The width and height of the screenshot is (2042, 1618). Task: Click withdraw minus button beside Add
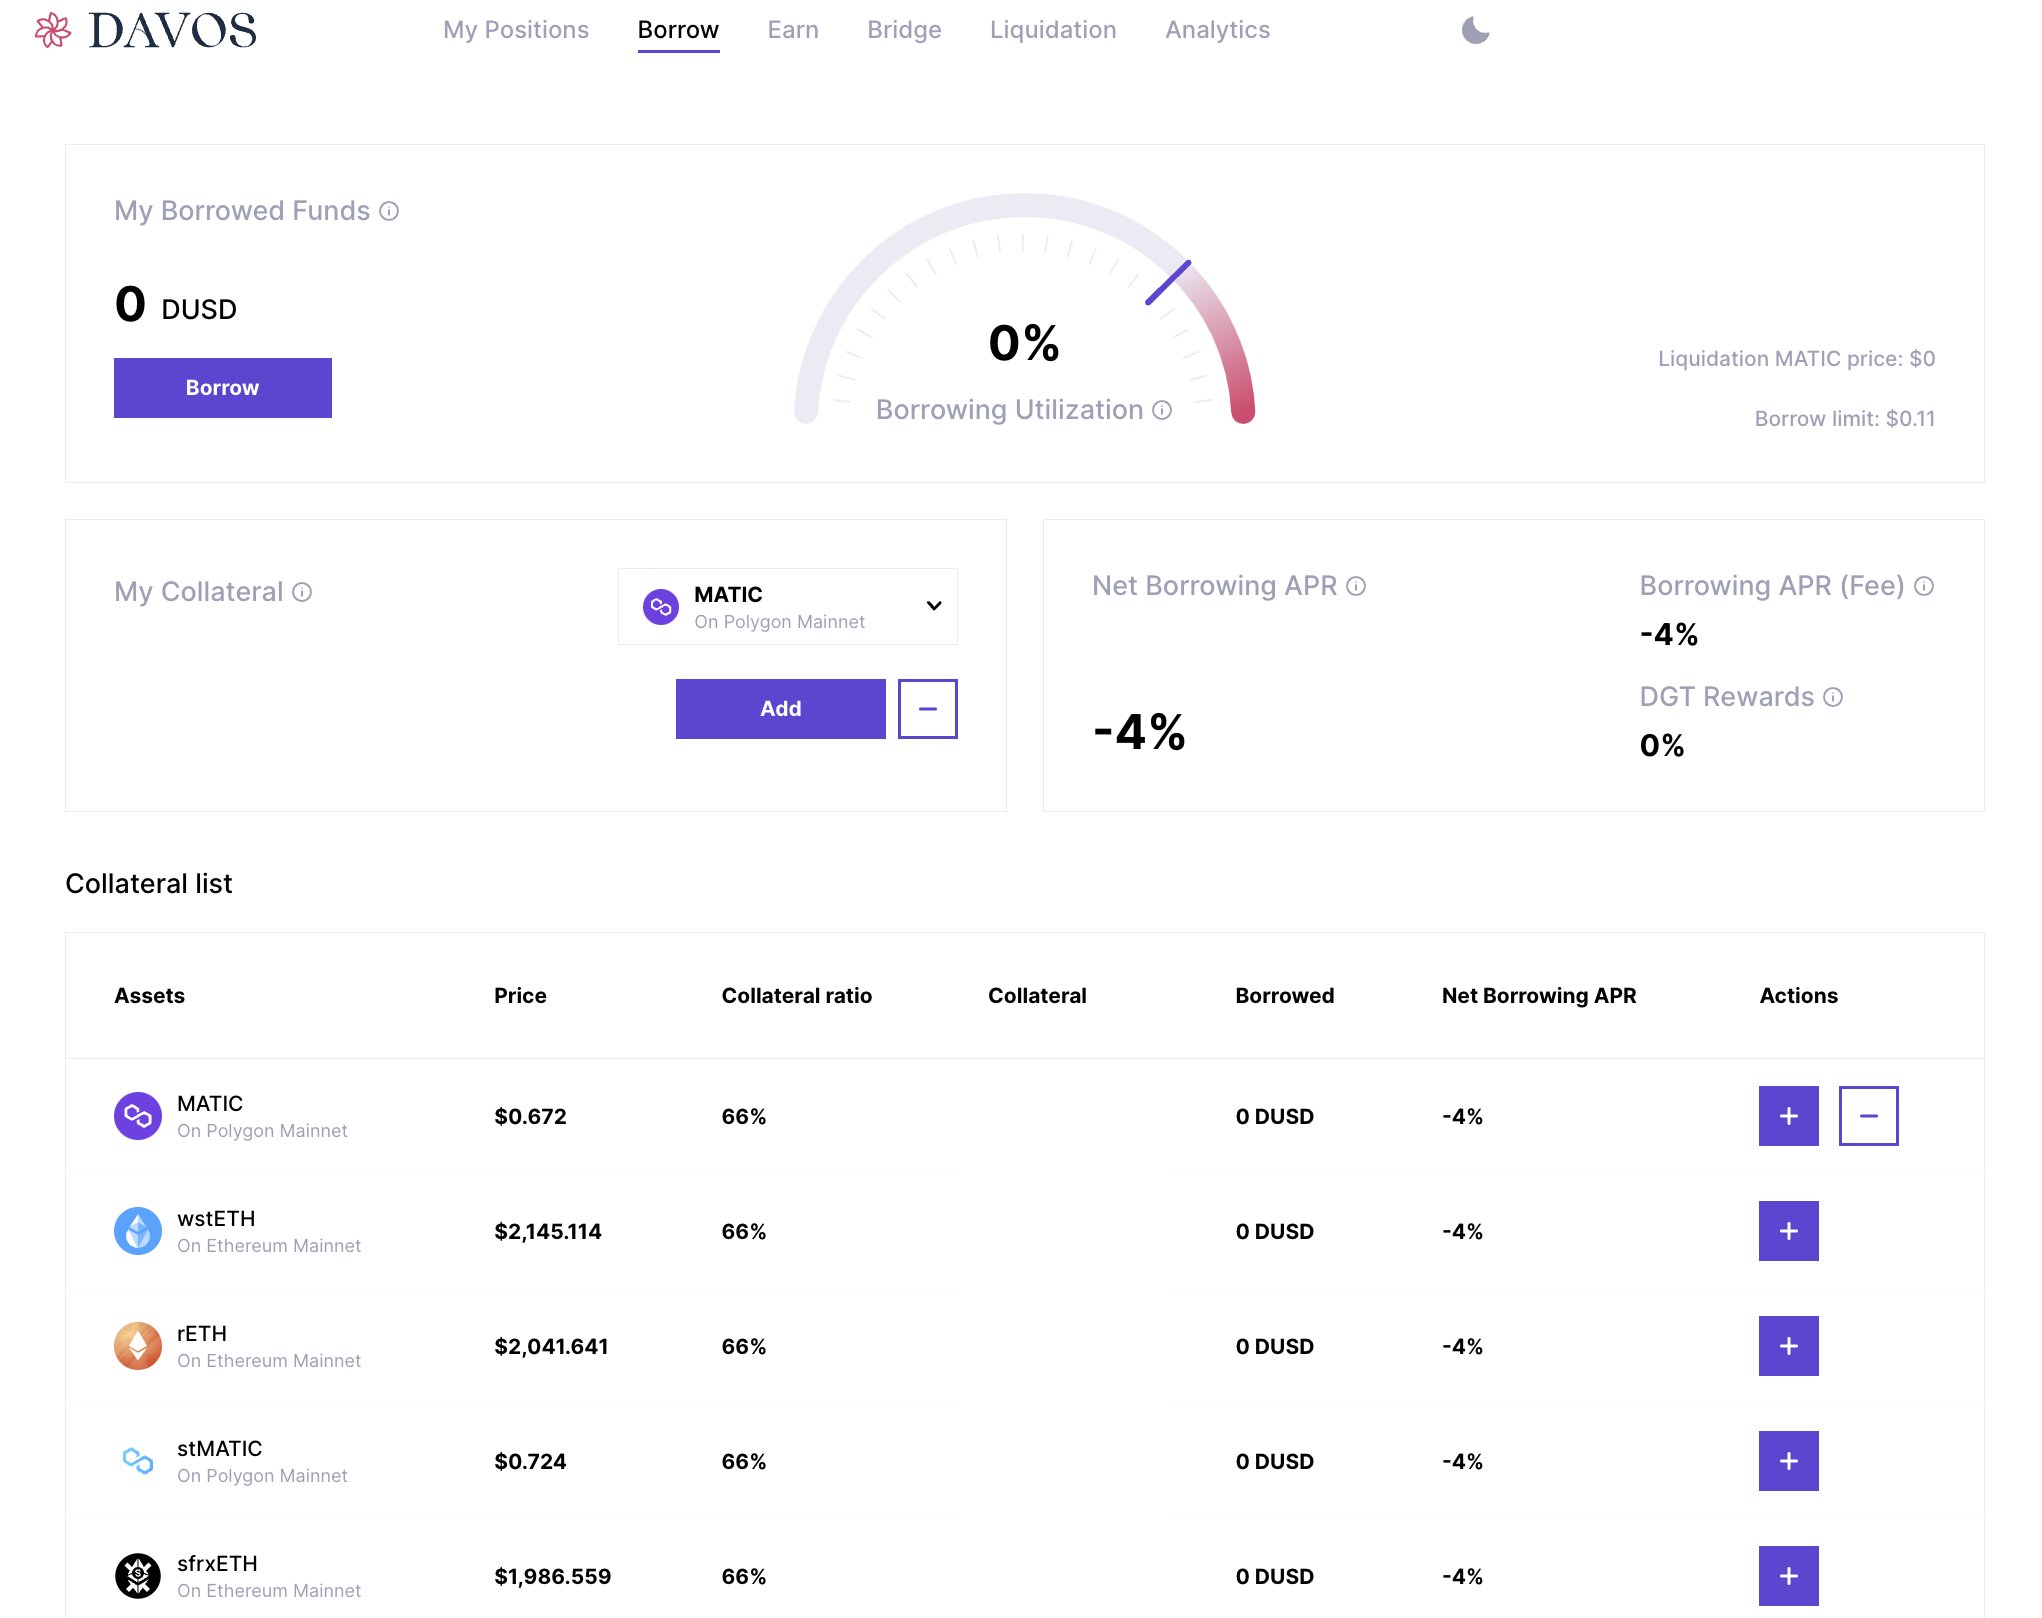click(x=927, y=709)
